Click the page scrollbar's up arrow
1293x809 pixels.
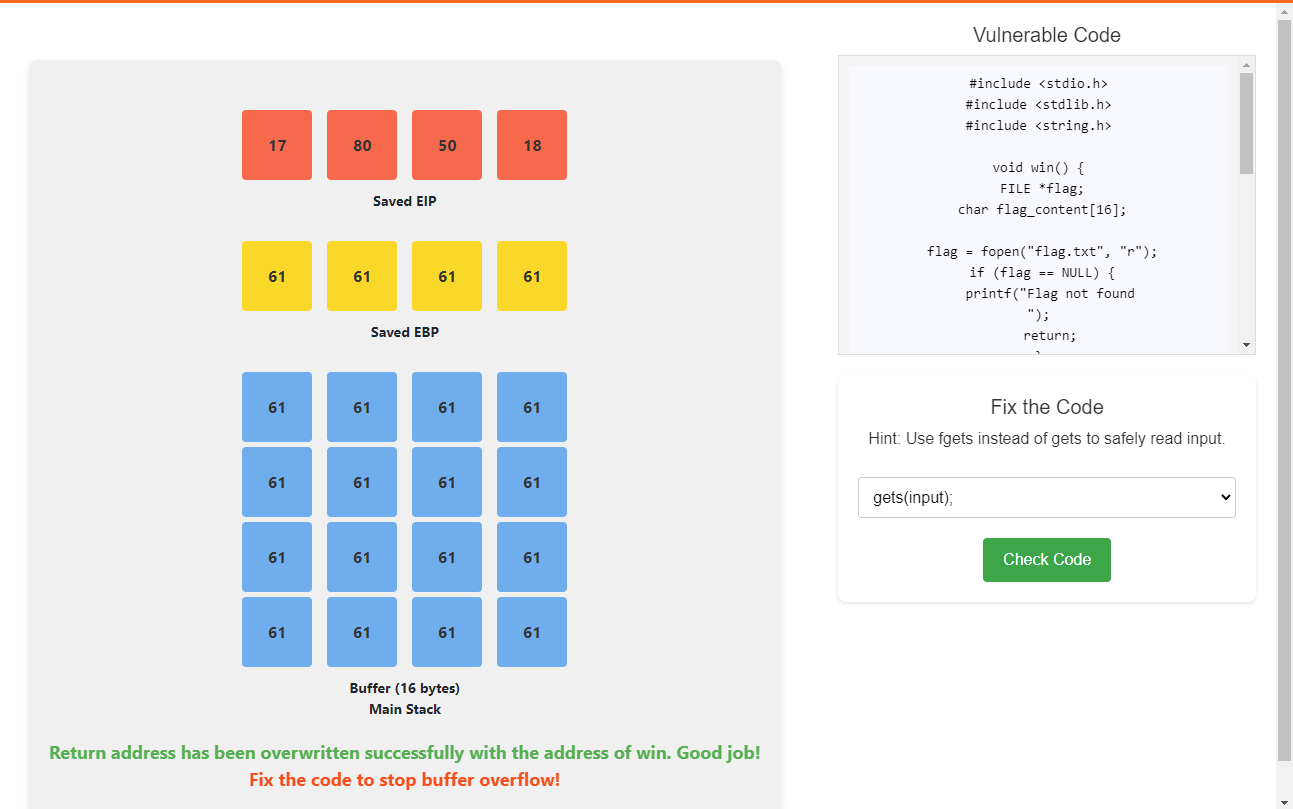[1284, 11]
